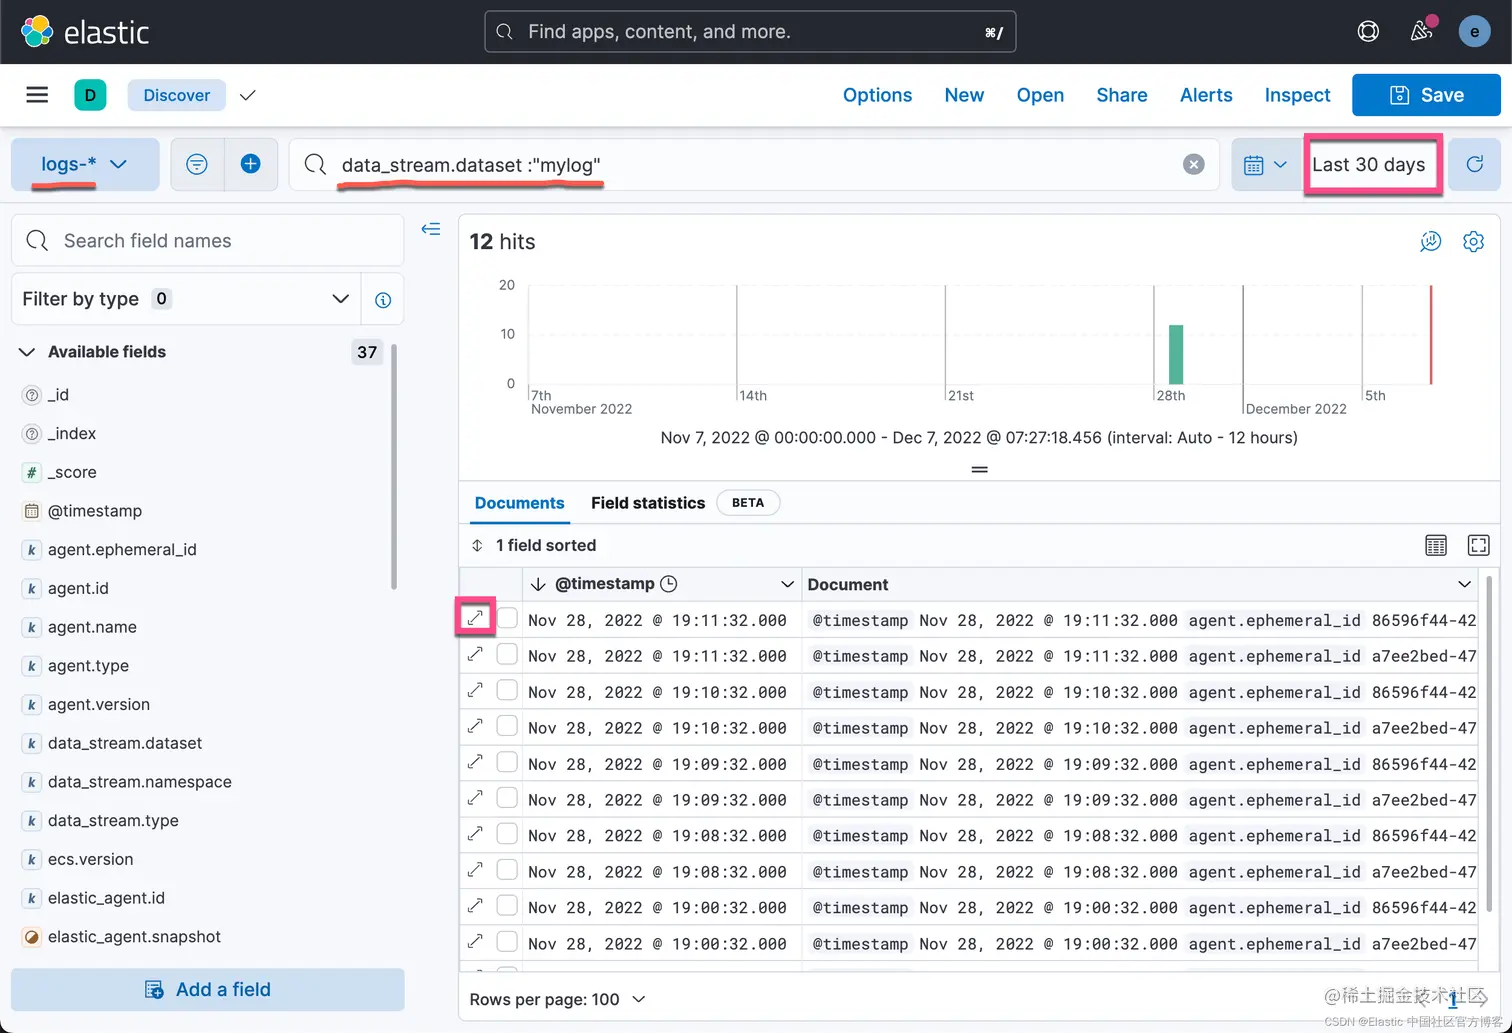This screenshot has height=1033, width=1512.
Task: Focus the Search field names input
Action: click(x=208, y=240)
